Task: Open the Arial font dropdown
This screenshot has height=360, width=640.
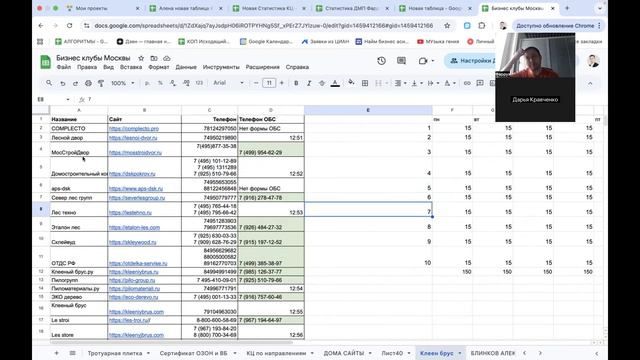Action: (x=229, y=83)
